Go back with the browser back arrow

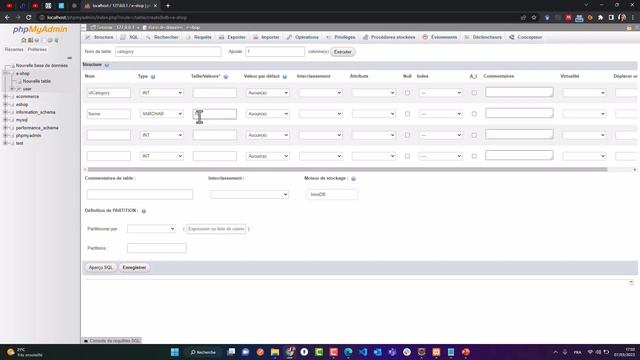(x=7, y=18)
